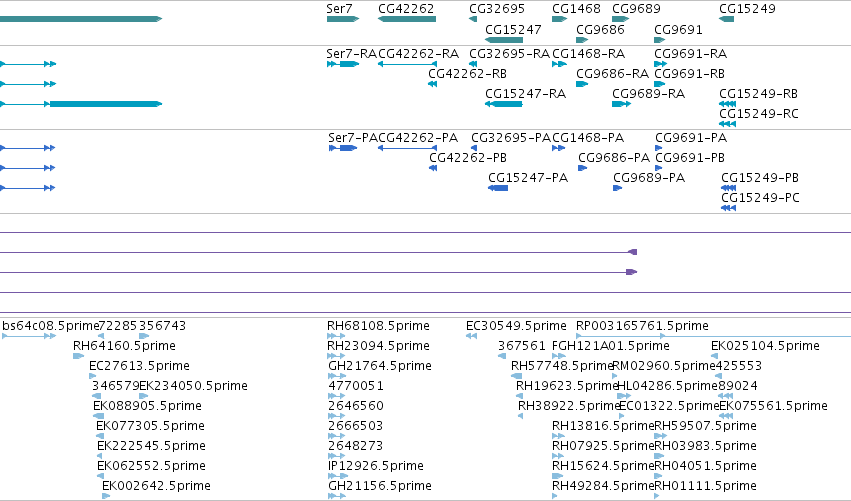Click the CG9689 gene label

[x=636, y=9]
